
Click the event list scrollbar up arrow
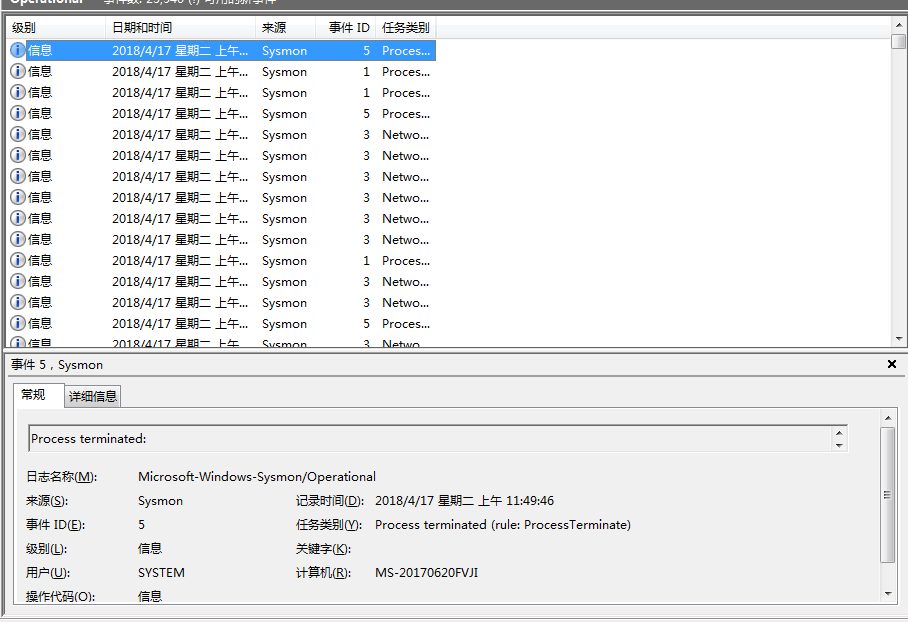click(x=899, y=25)
